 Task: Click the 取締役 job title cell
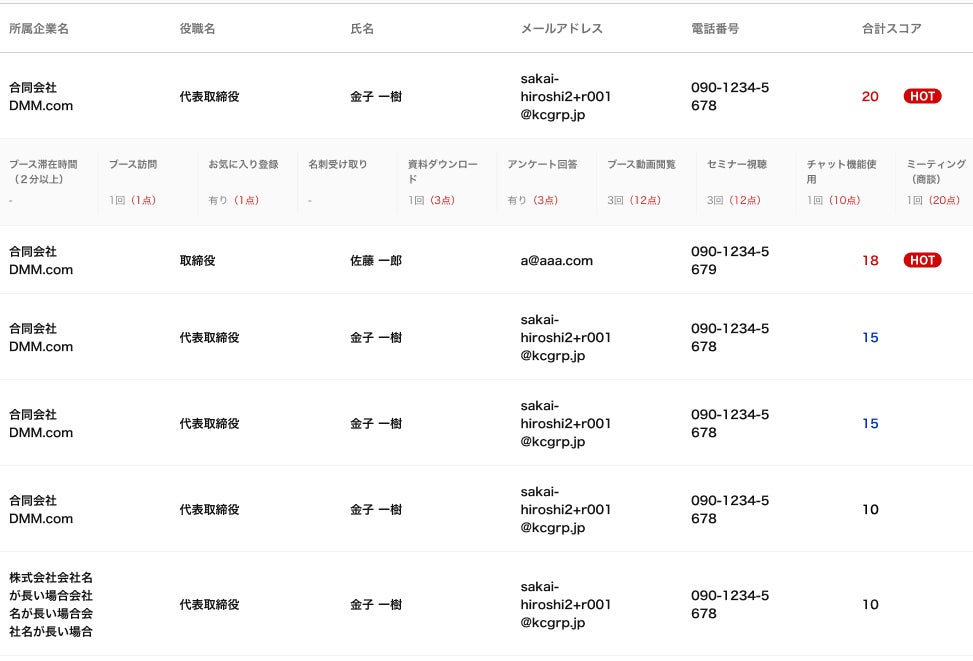(x=198, y=260)
